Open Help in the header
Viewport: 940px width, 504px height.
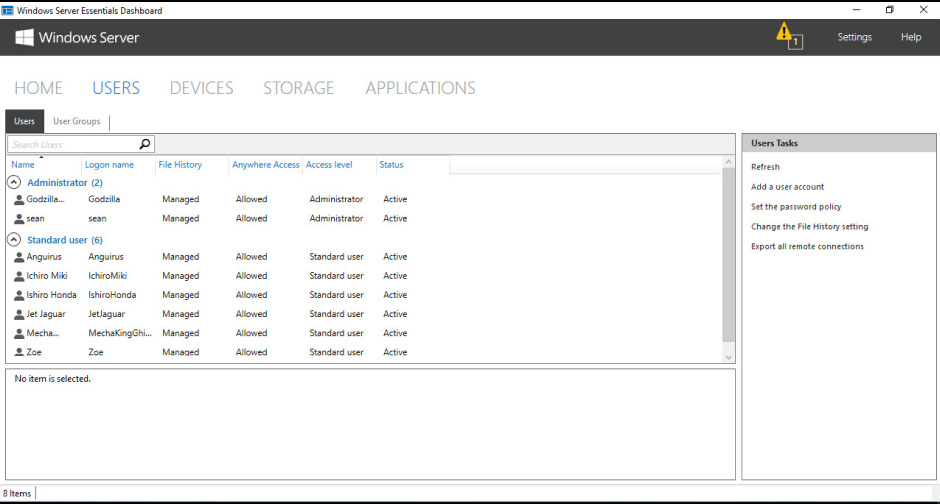click(x=911, y=37)
